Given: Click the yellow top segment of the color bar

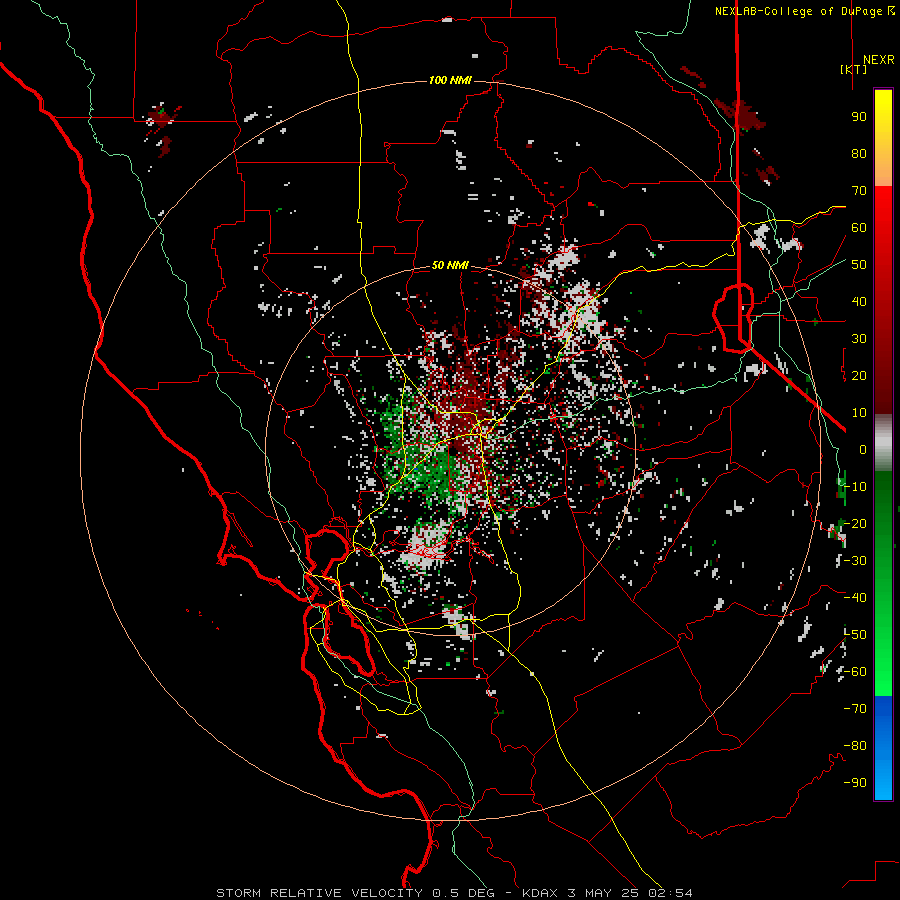Looking at the screenshot, I should click(883, 138).
